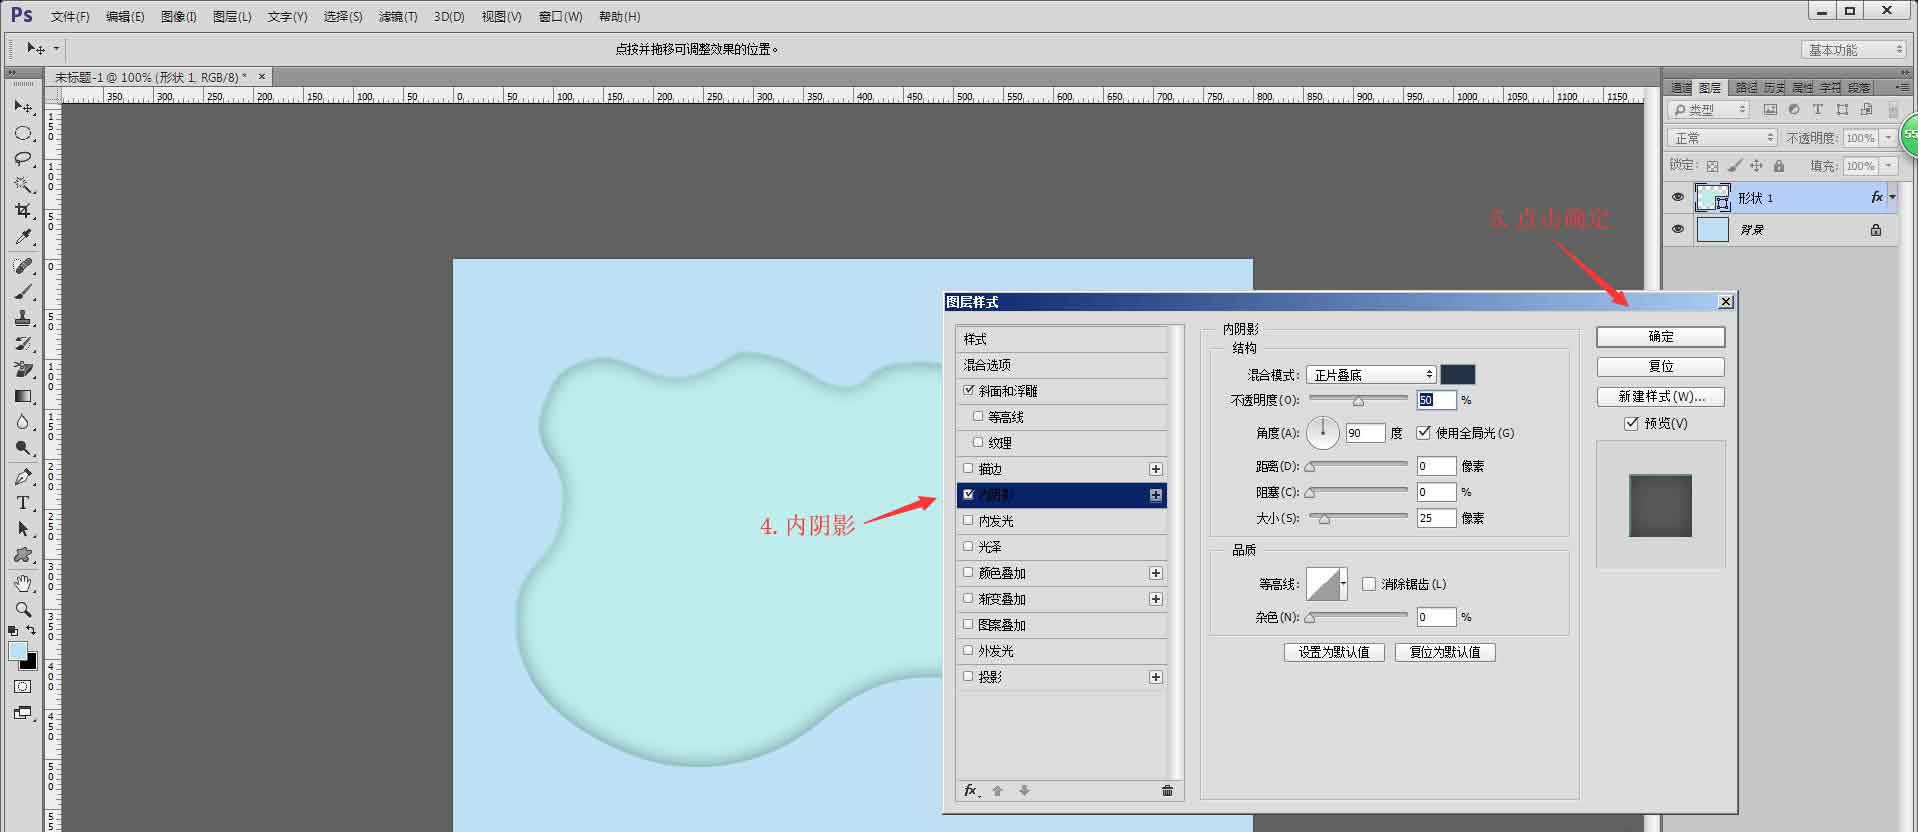
Task: Enable the 纹理 sub-effect checkbox
Action: [978, 442]
